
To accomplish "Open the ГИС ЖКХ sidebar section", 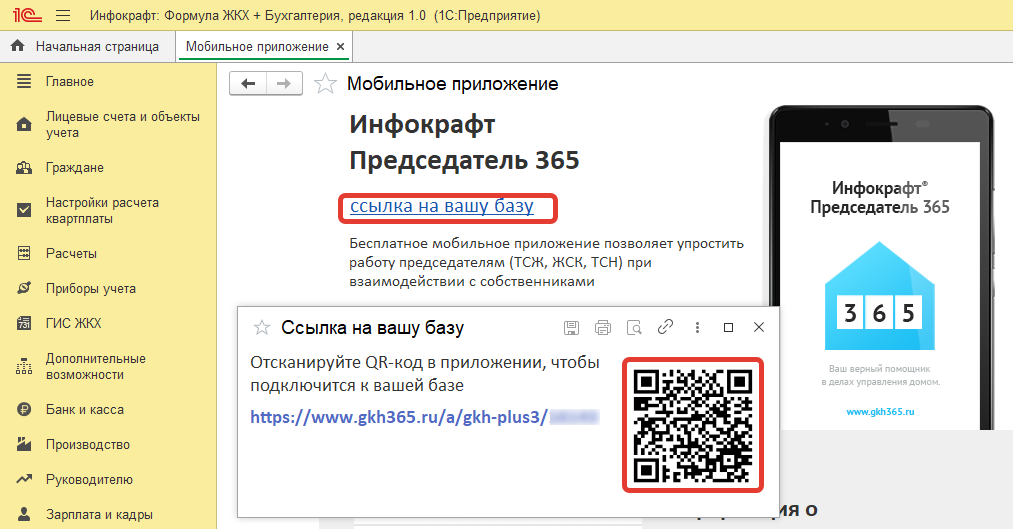I will coord(73,324).
